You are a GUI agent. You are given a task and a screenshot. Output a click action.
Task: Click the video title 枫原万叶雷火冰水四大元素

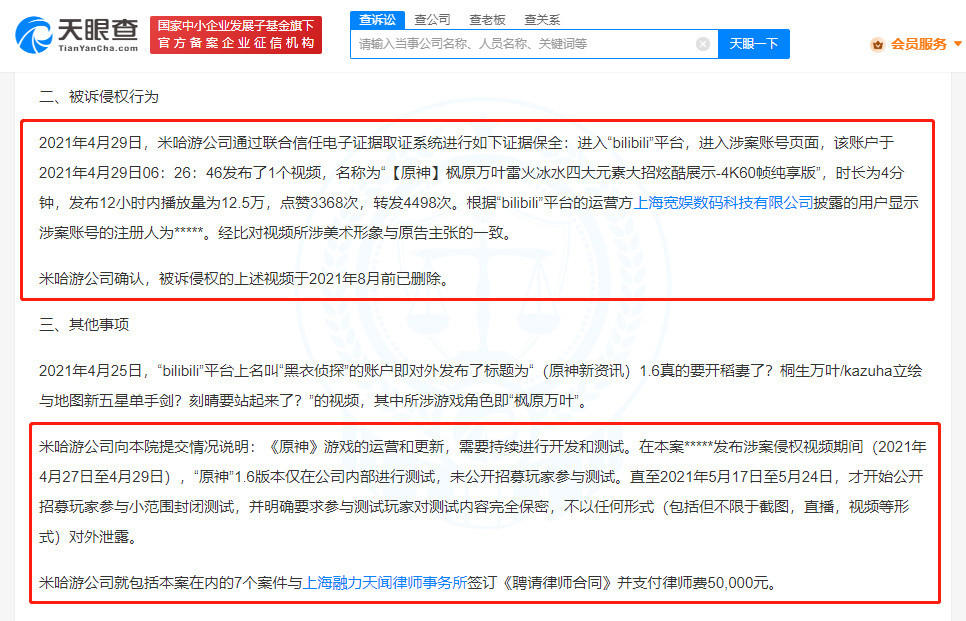pyautogui.click(x=535, y=173)
